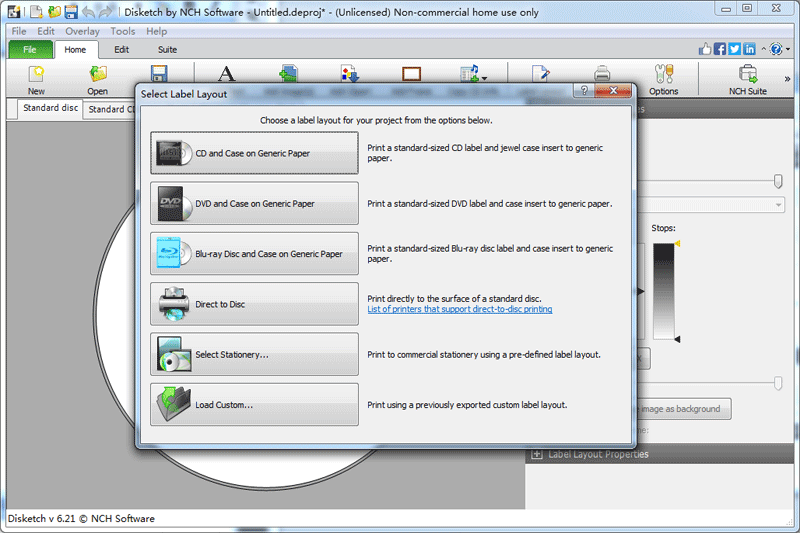The width and height of the screenshot is (800, 533).
Task: Open the Edit menu in the menu bar
Action: 46,31
